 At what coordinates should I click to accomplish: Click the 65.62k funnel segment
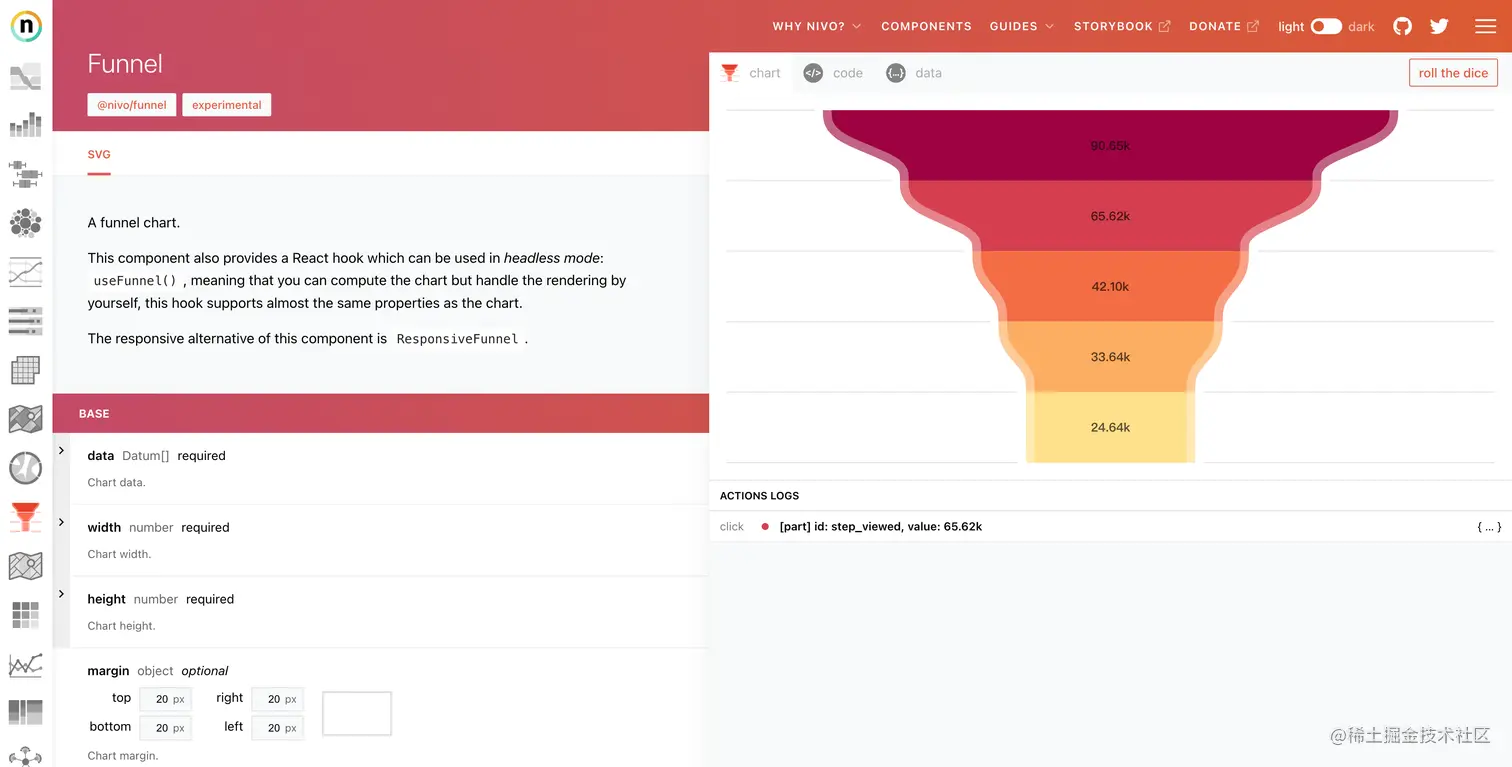(1110, 216)
